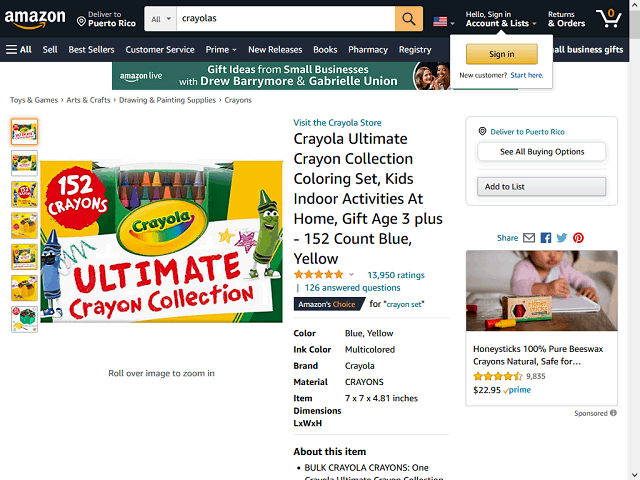Viewport: 640px width, 480px height.
Task: Go to Customer Service page
Action: point(160,50)
